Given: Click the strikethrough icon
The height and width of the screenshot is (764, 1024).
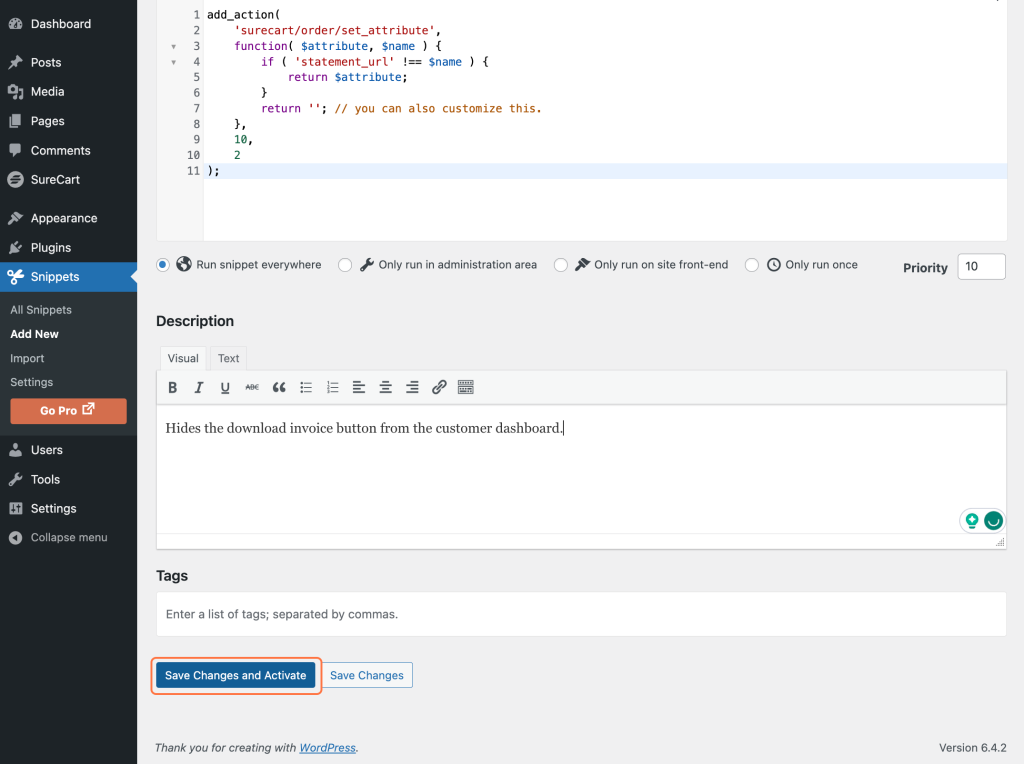Looking at the screenshot, I should coord(252,388).
